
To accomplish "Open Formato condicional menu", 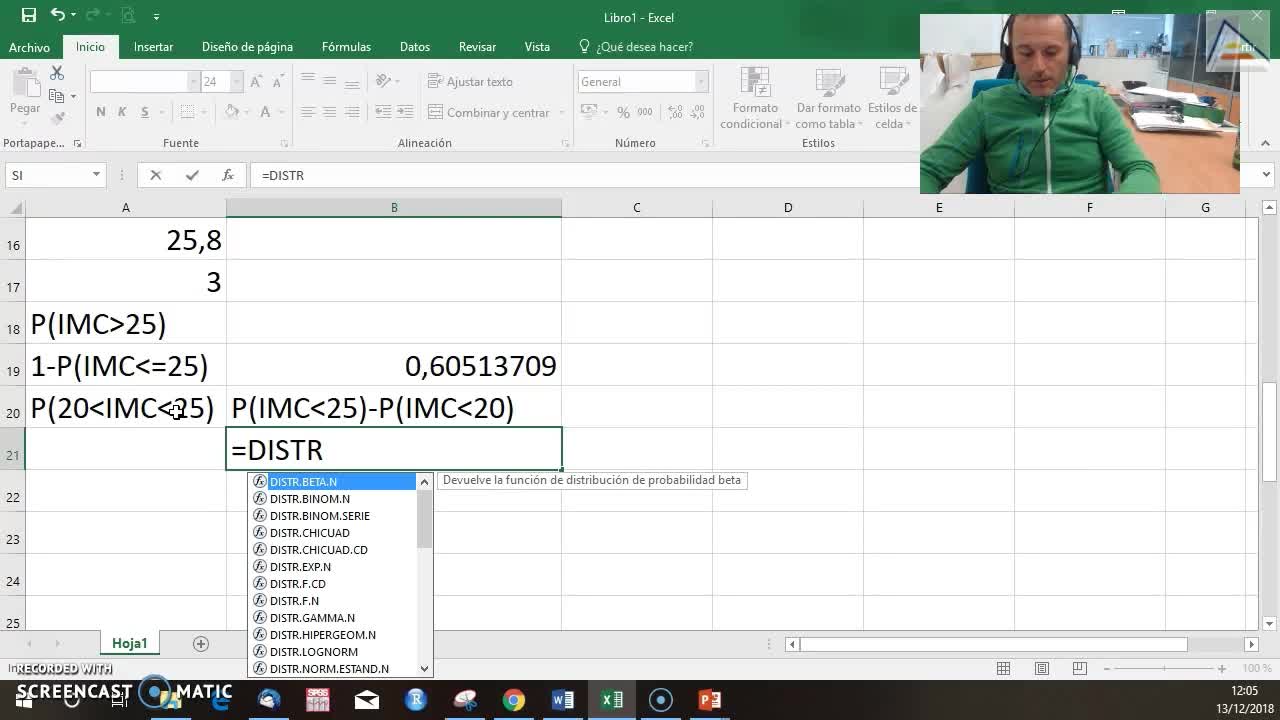I will point(755,99).
